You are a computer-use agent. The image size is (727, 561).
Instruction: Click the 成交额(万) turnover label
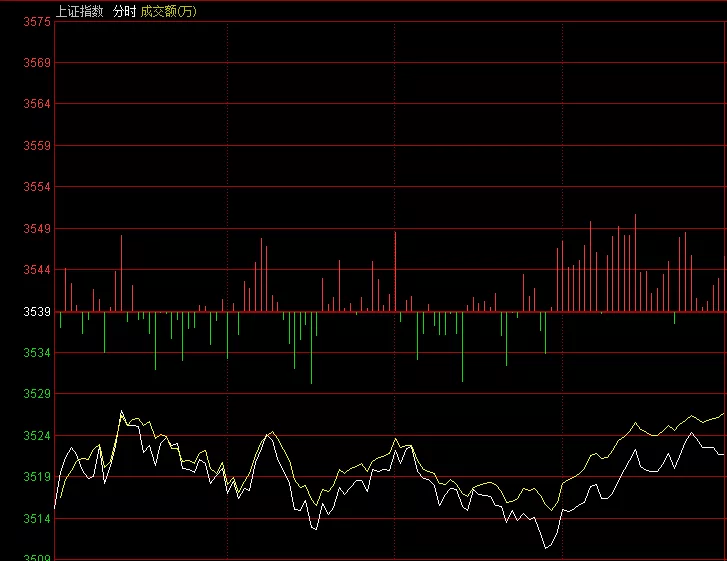168,11
